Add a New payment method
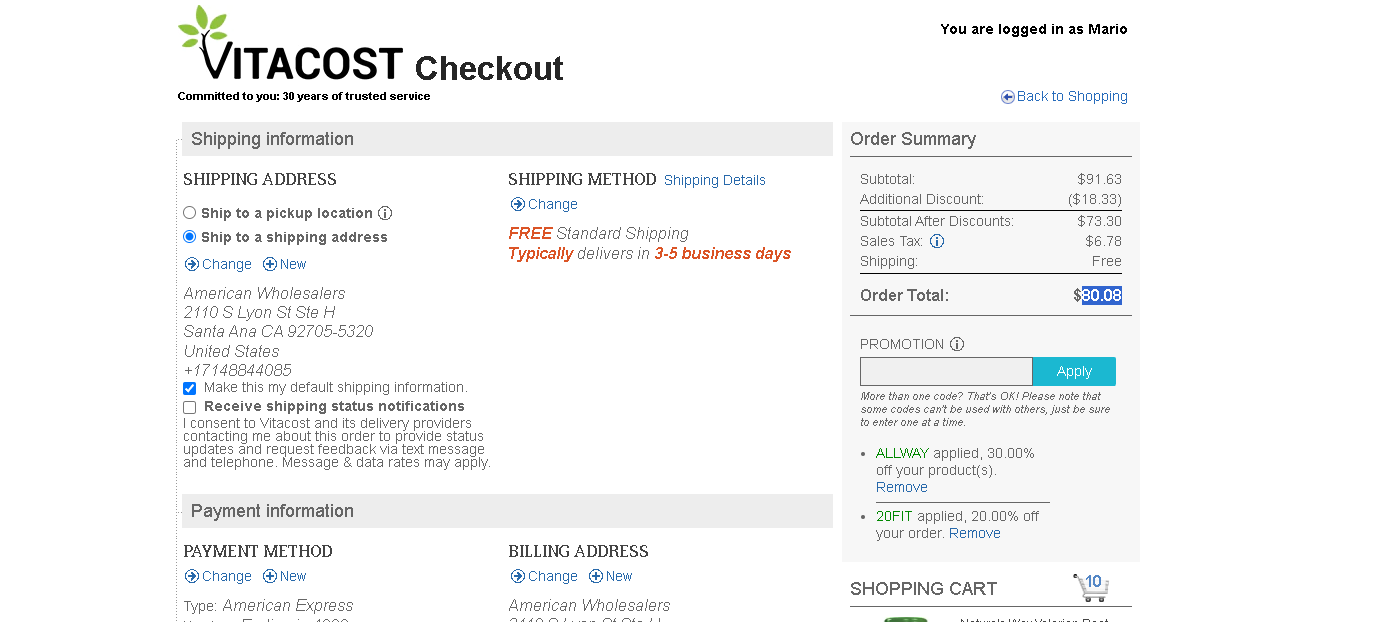The height and width of the screenshot is (622, 1374). (x=293, y=576)
